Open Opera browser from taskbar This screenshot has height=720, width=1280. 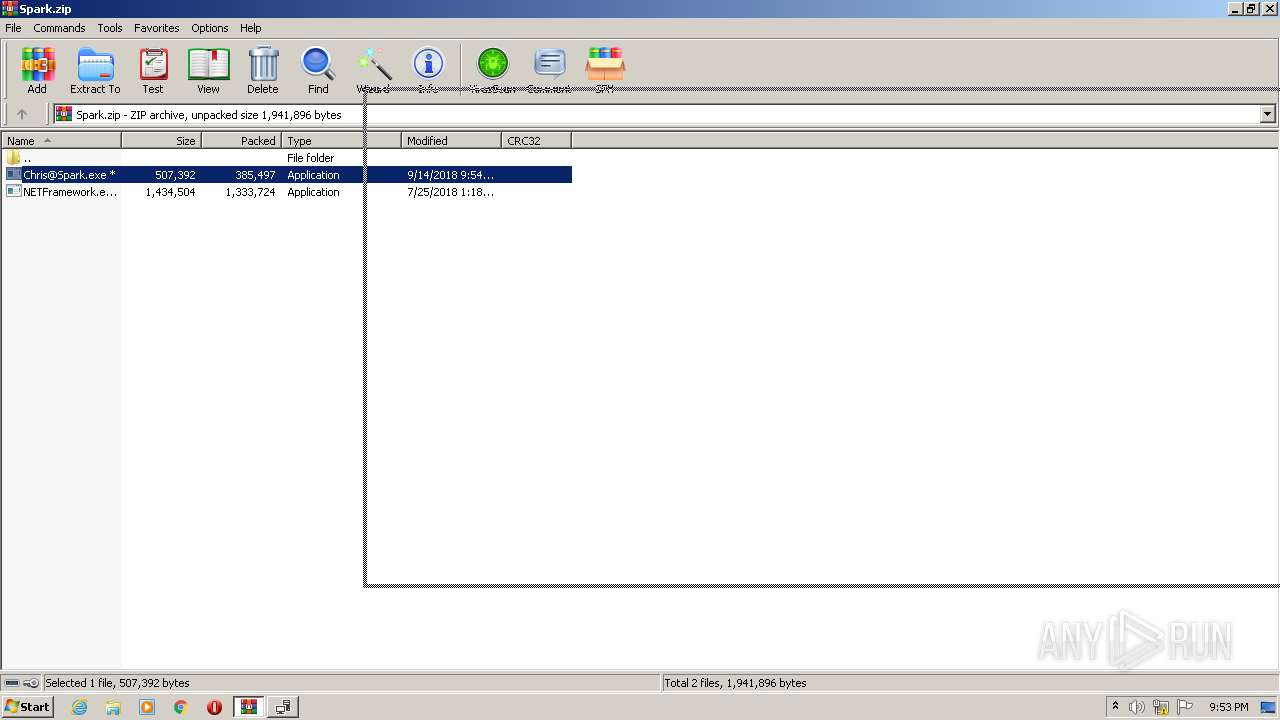214,707
